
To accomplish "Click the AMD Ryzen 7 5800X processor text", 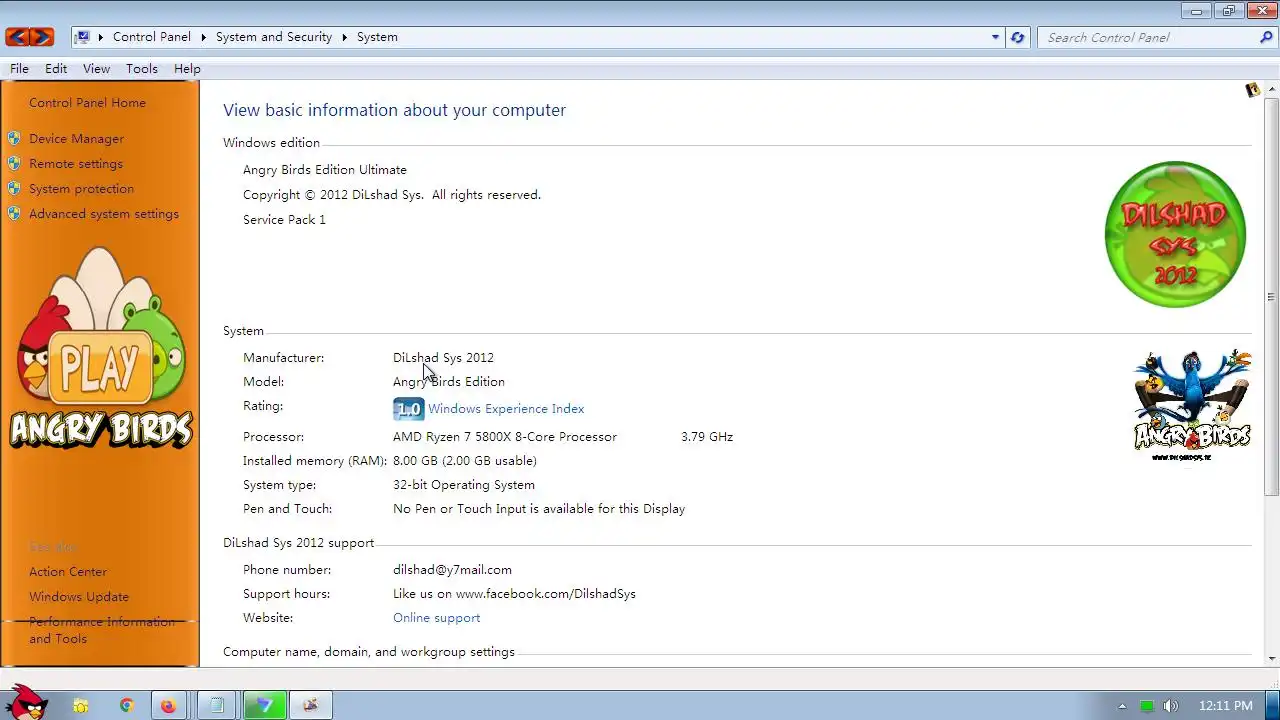I will [x=505, y=437].
